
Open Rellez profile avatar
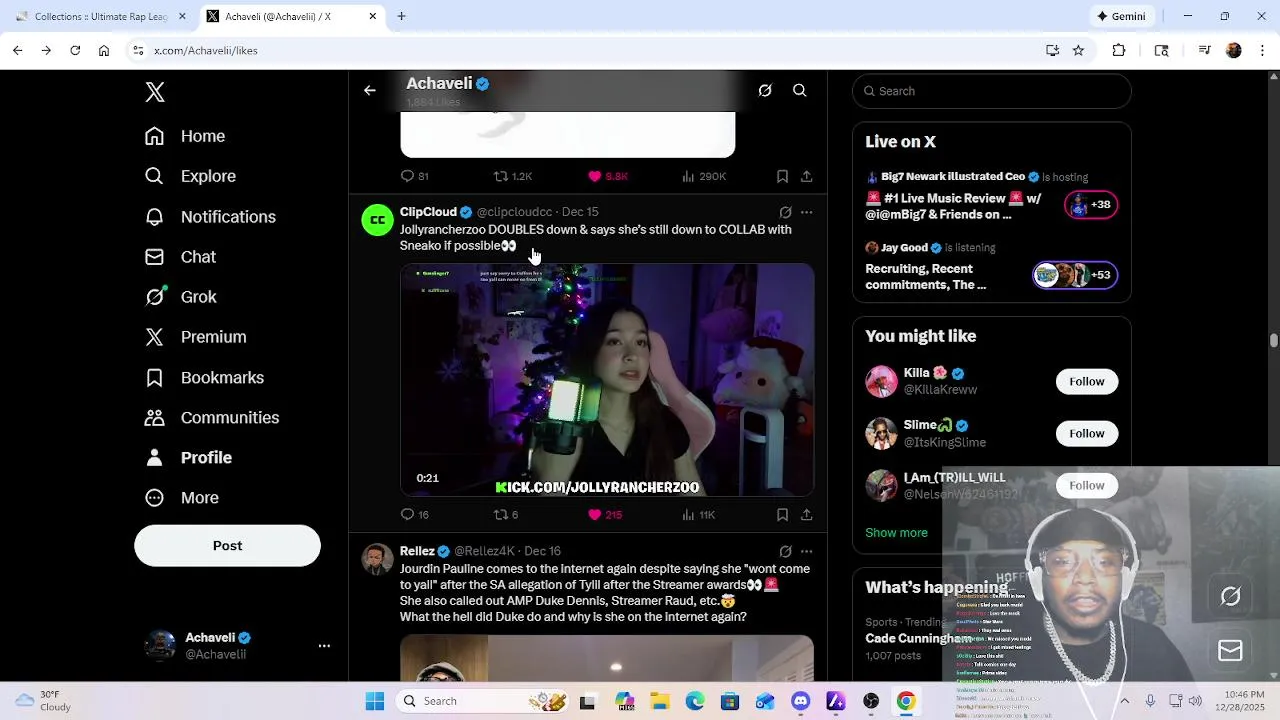(x=377, y=559)
